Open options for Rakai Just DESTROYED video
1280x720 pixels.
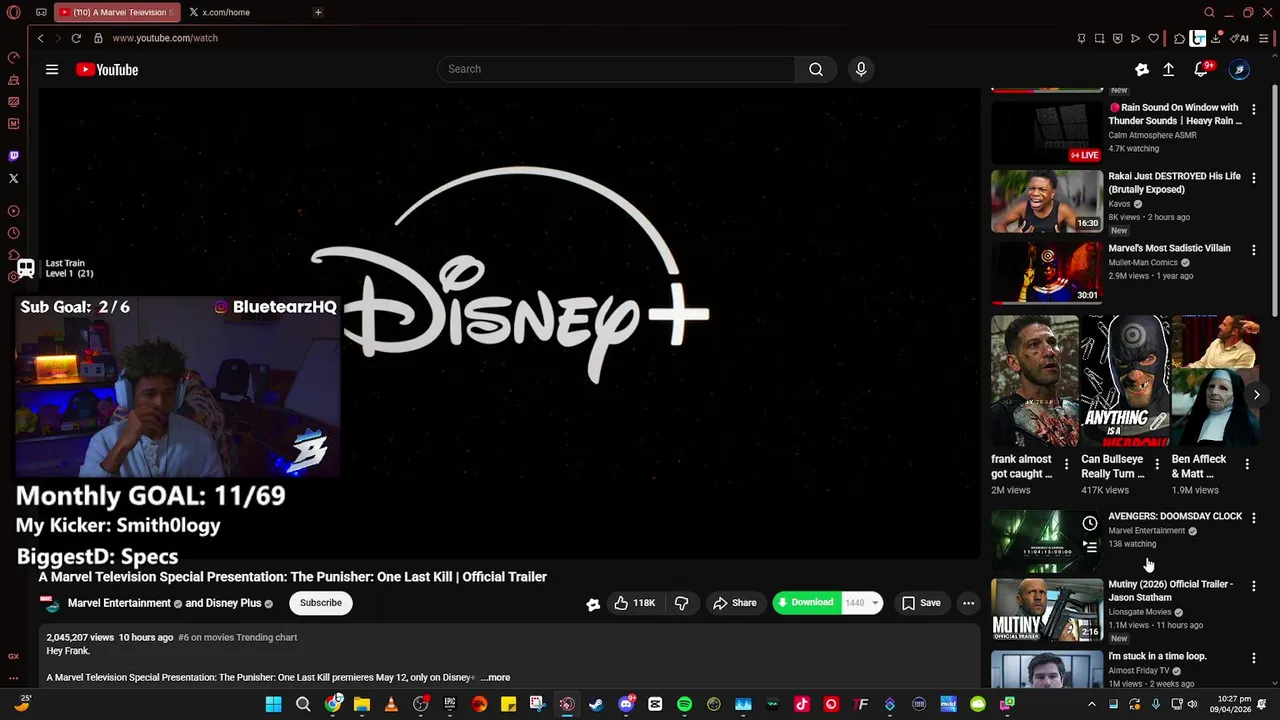pyautogui.click(x=1253, y=178)
